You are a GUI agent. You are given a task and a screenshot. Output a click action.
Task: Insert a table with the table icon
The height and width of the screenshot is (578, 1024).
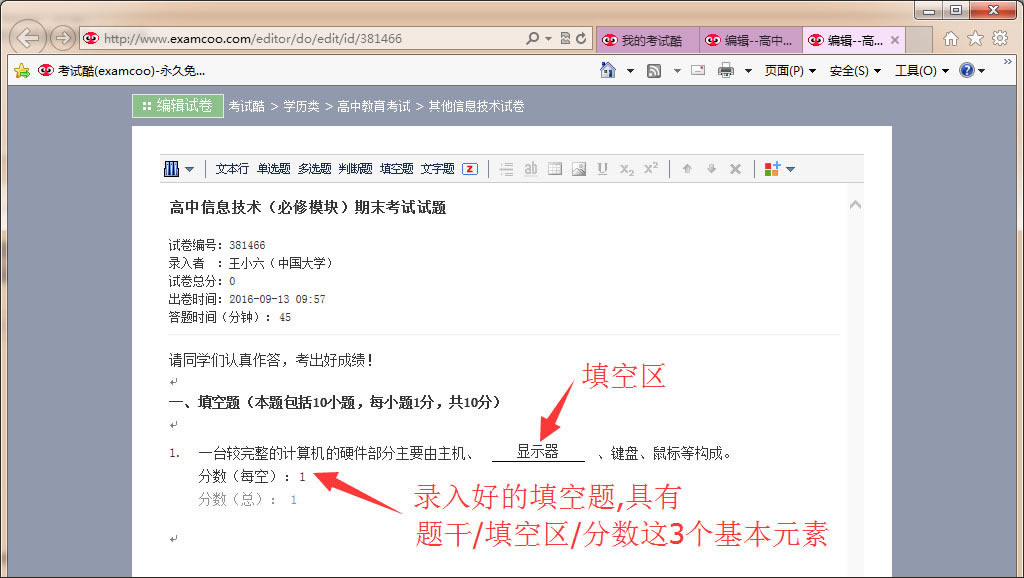[x=554, y=168]
